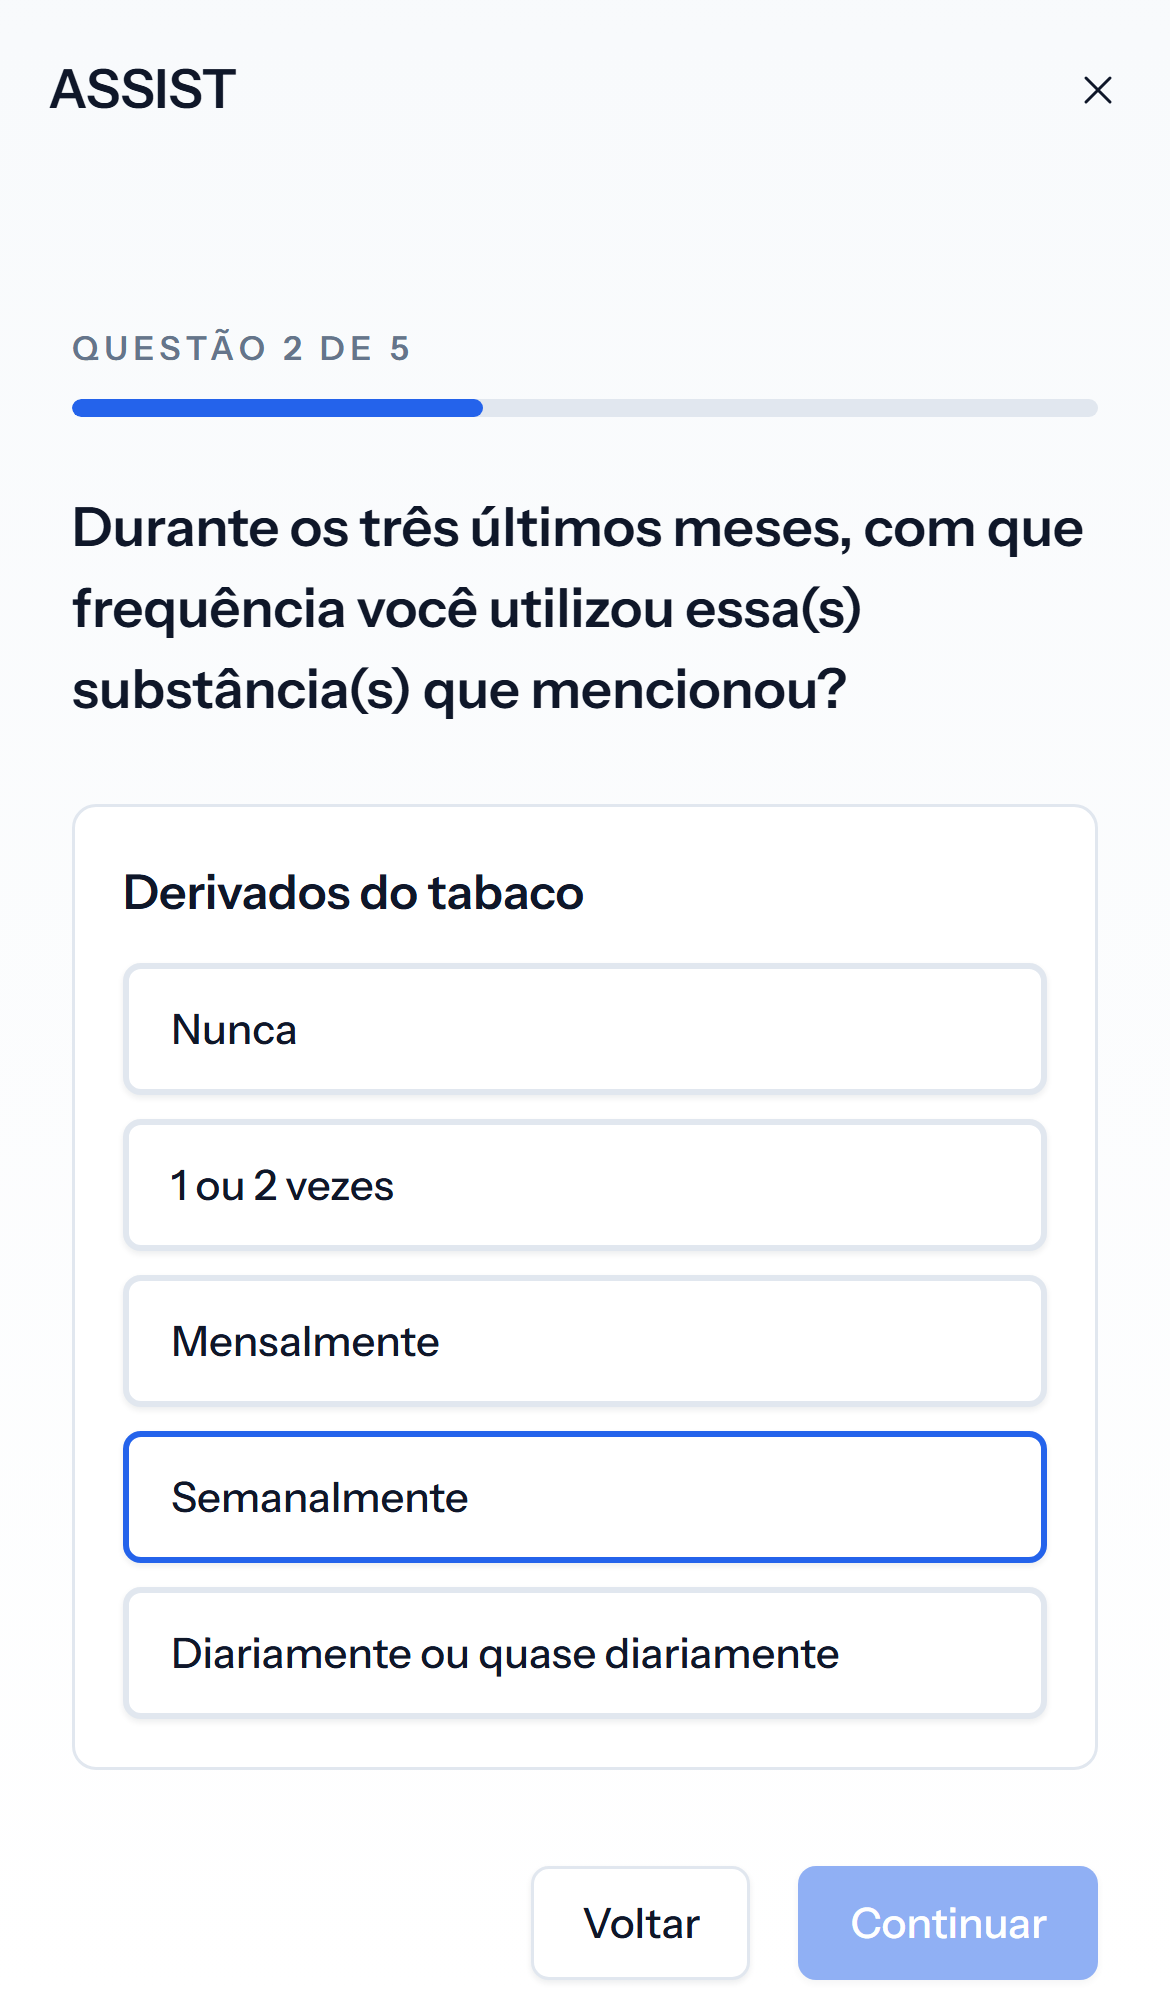Click the question line starting with Durante

tap(577, 528)
